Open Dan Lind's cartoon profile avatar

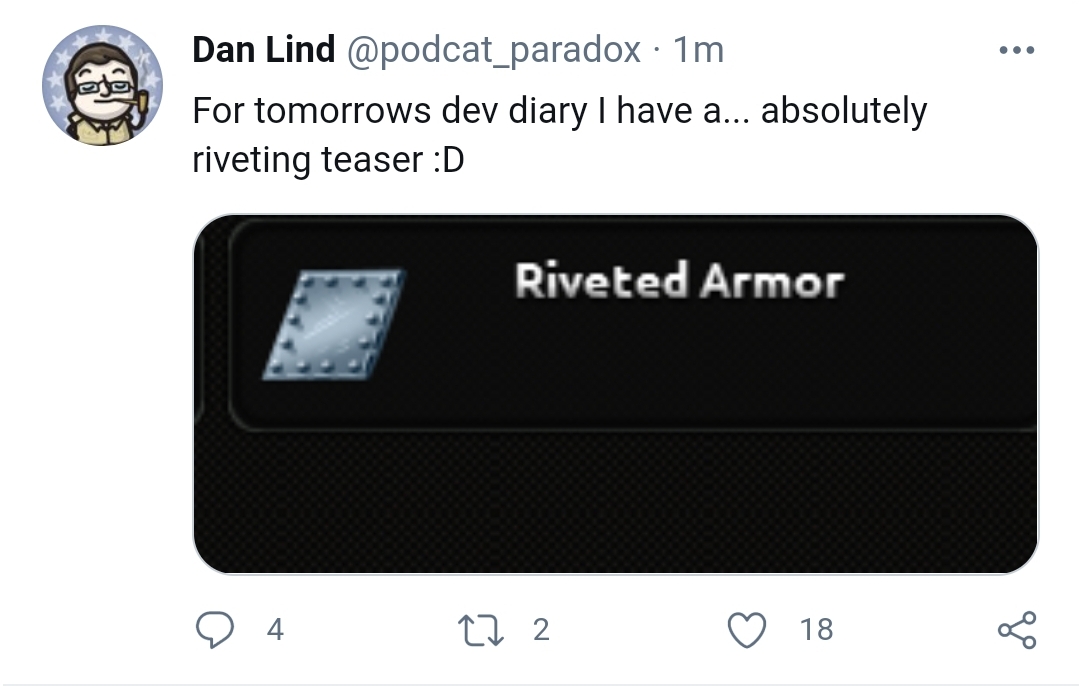[x=103, y=85]
